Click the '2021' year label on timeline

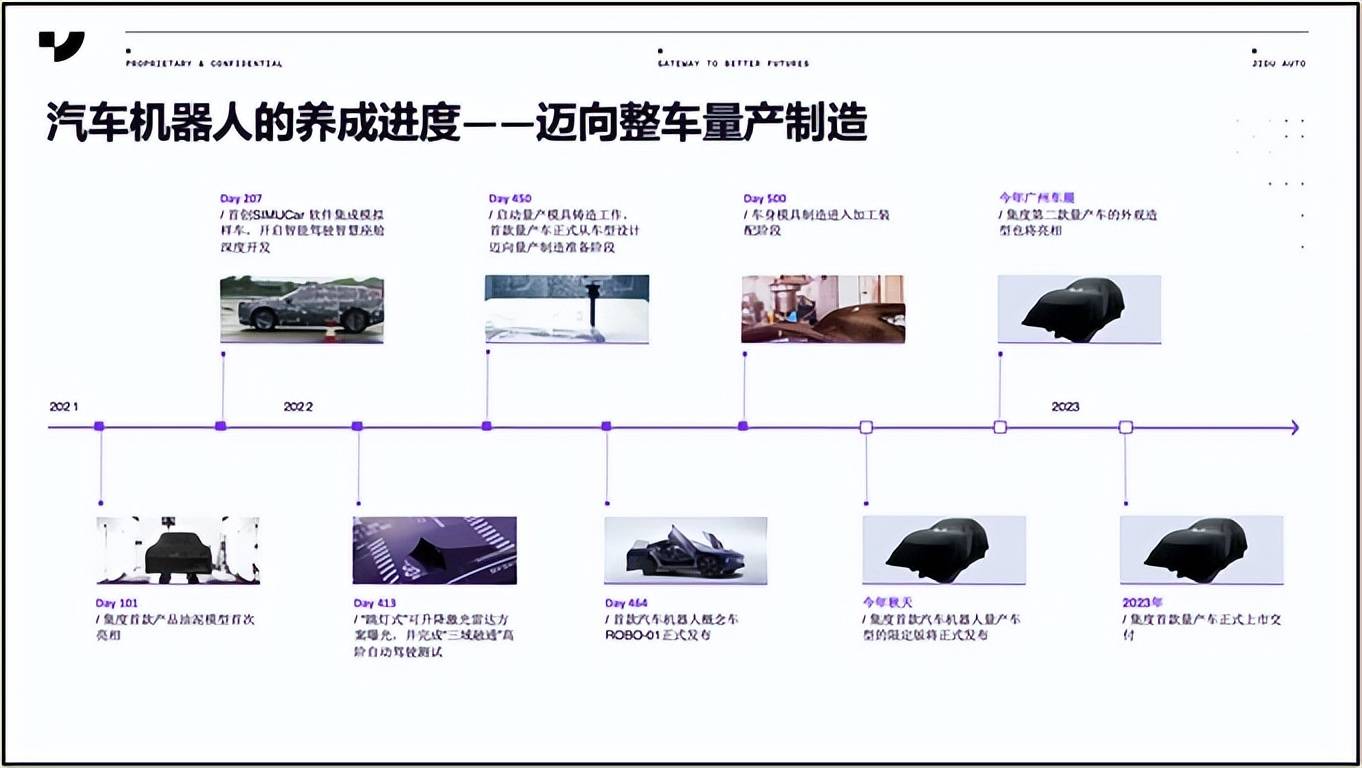(x=64, y=407)
